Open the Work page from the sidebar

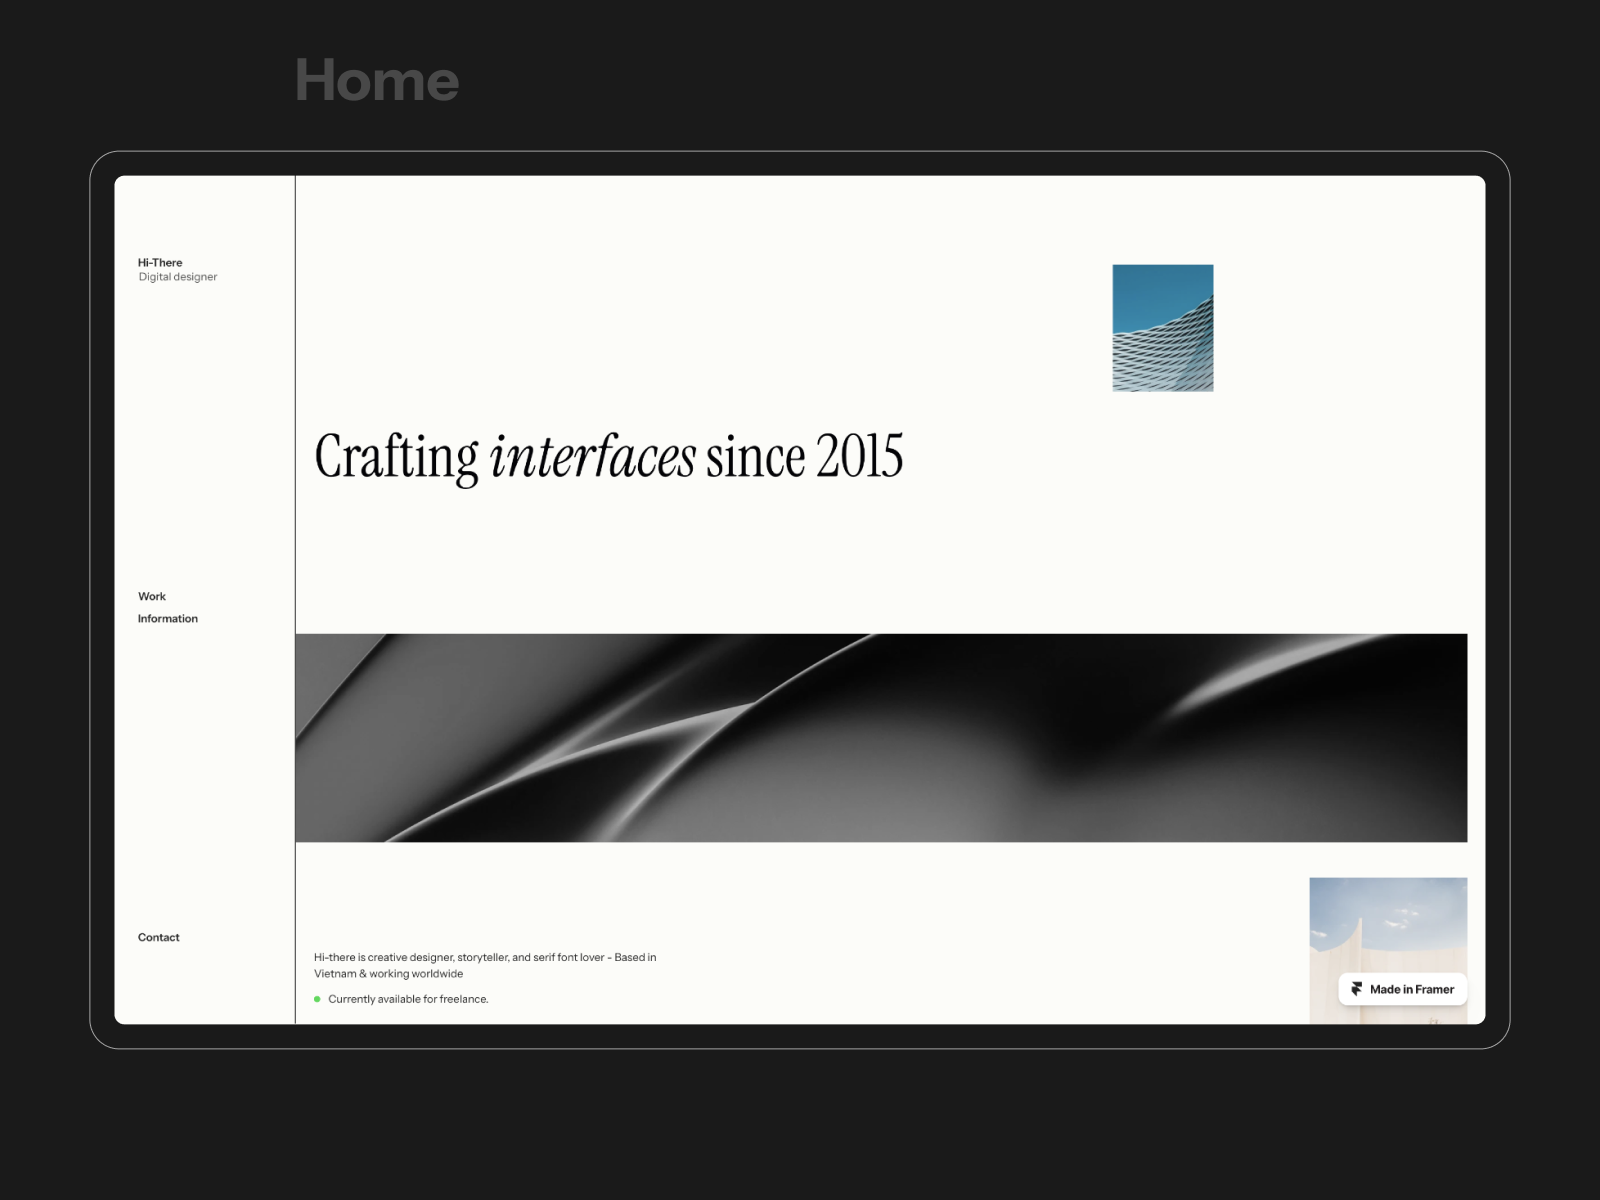click(152, 596)
